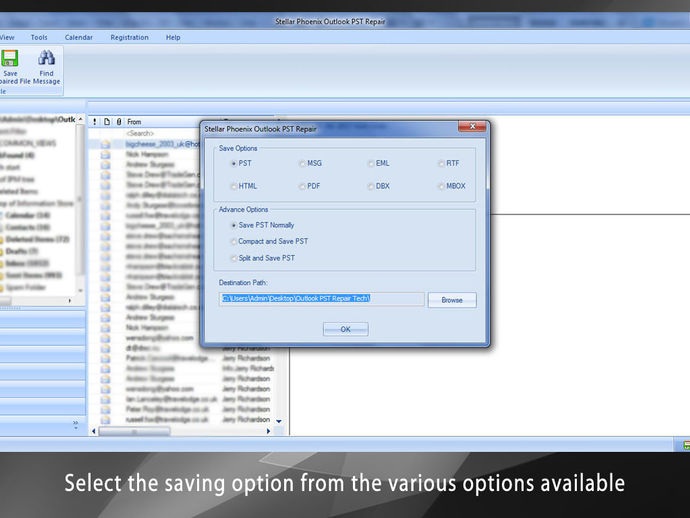
Task: Expand the navigation pane chevron button
Action: click(76, 425)
